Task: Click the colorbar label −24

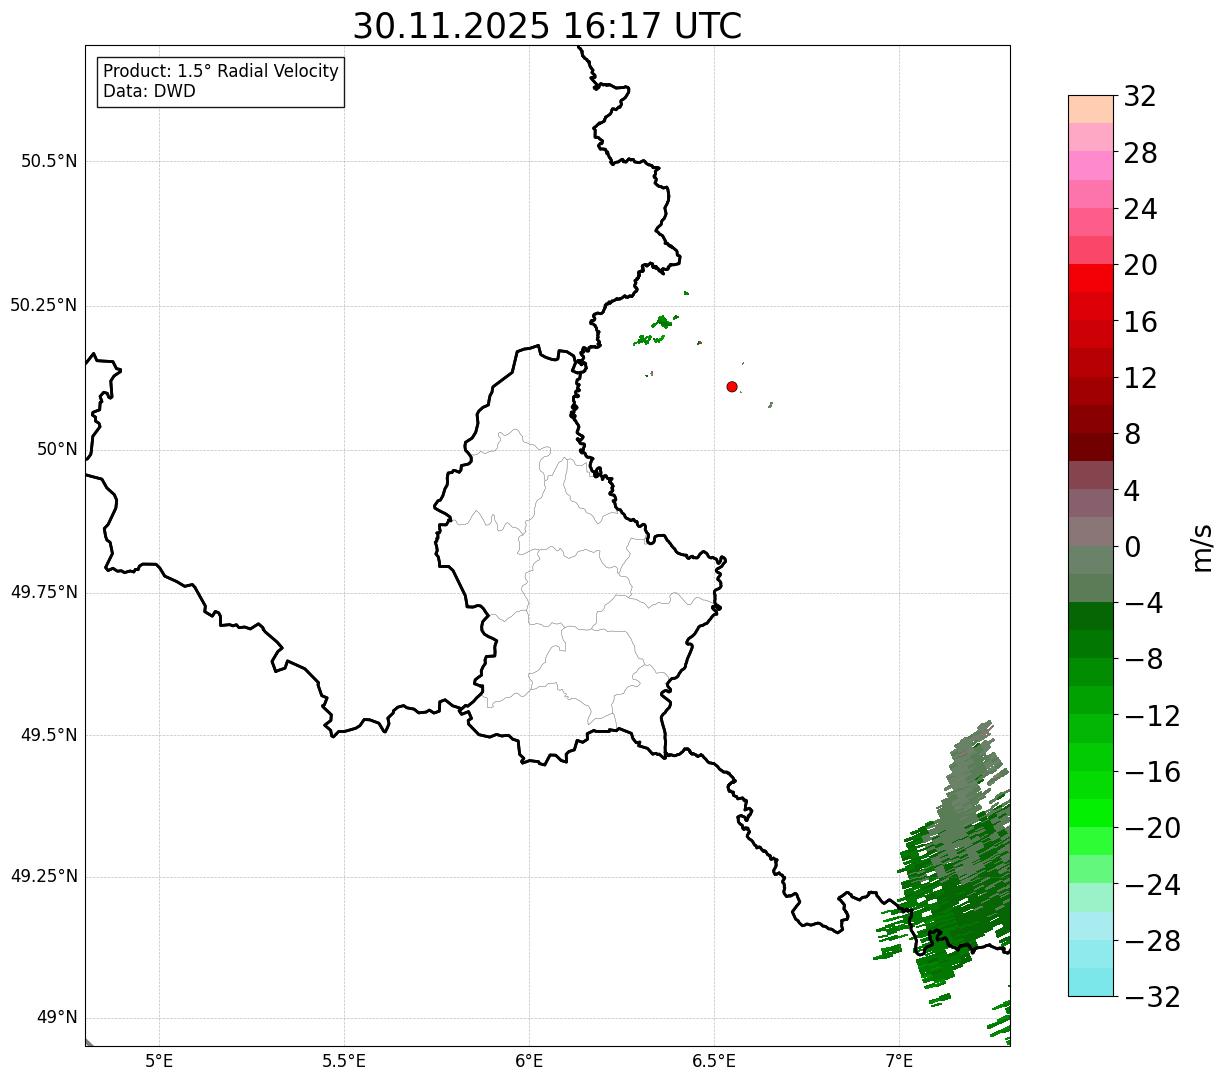Action: 1151,886
